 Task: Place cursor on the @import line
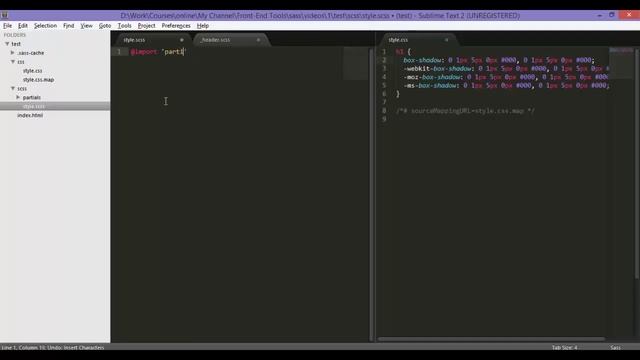157,52
